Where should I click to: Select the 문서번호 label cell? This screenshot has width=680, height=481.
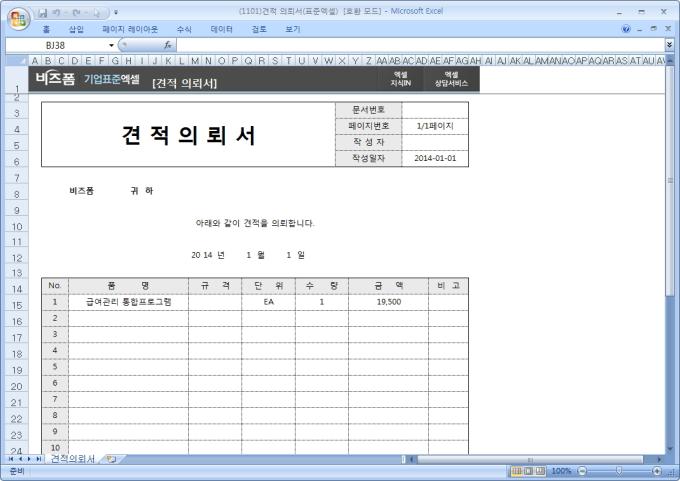(x=369, y=110)
